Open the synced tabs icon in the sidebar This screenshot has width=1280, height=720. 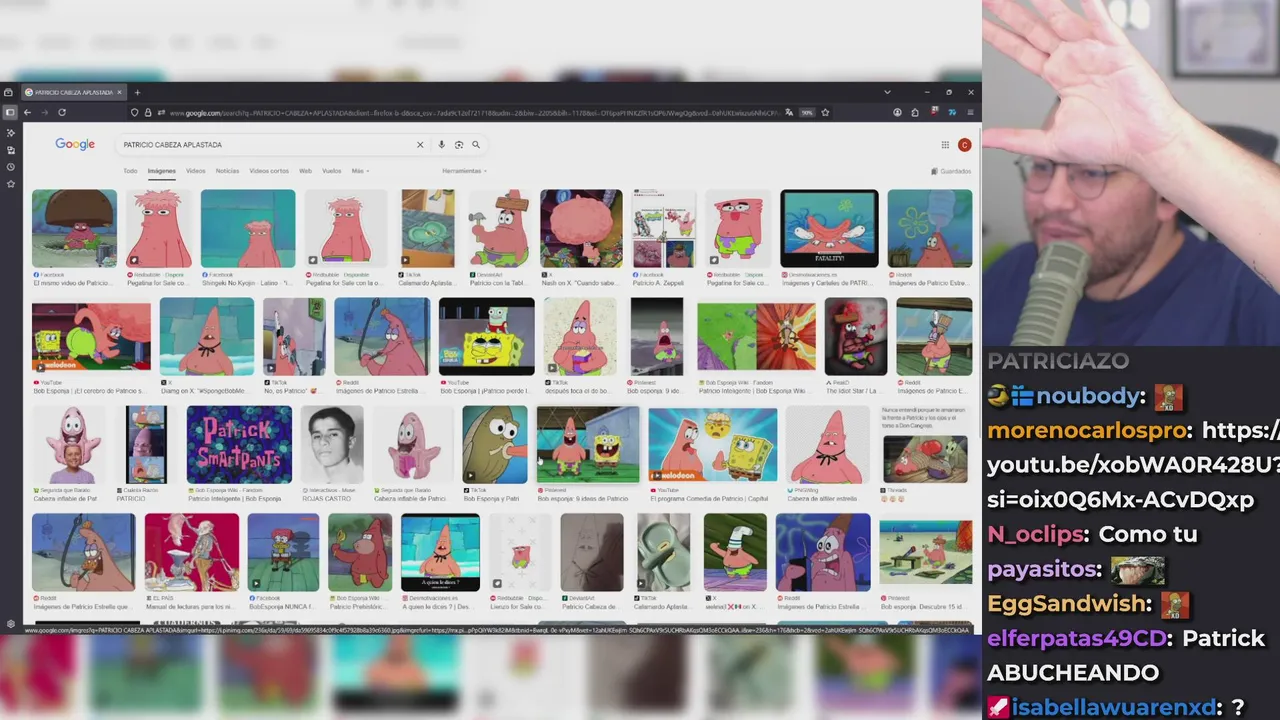(x=11, y=150)
